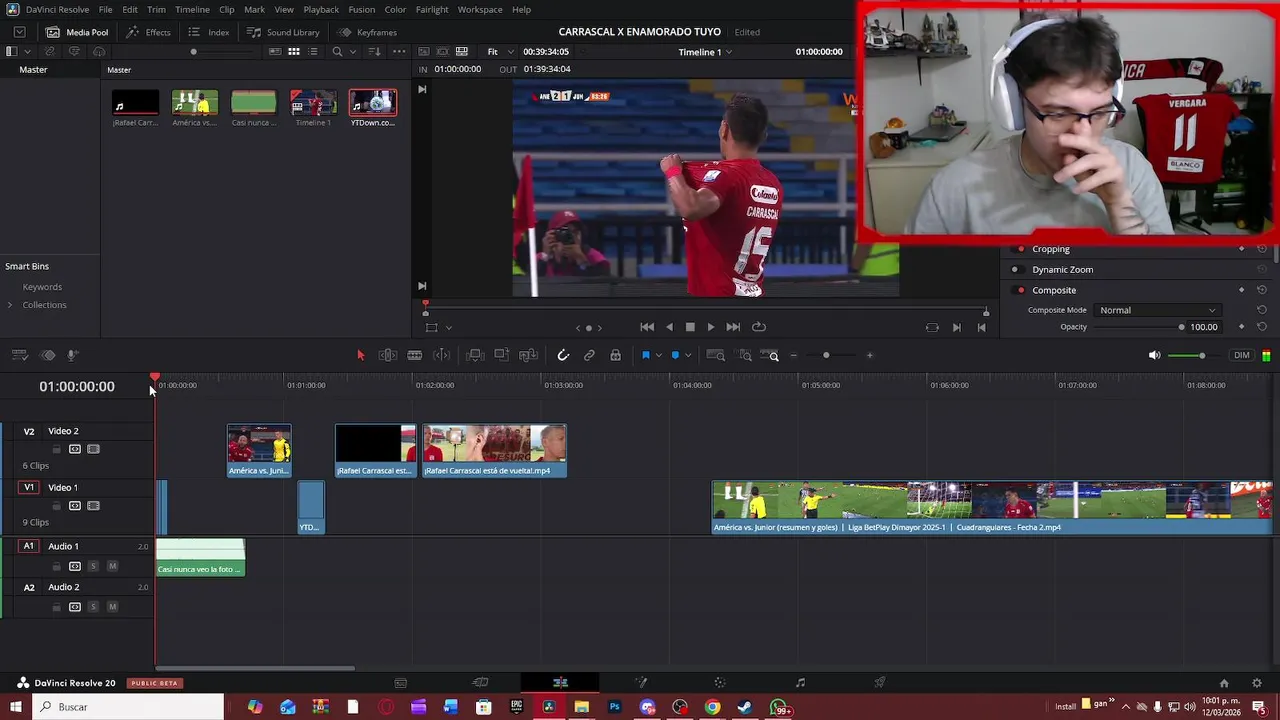Viewport: 1280px width, 720px height.
Task: Click the blue Add Marker icon
Action: coord(675,355)
